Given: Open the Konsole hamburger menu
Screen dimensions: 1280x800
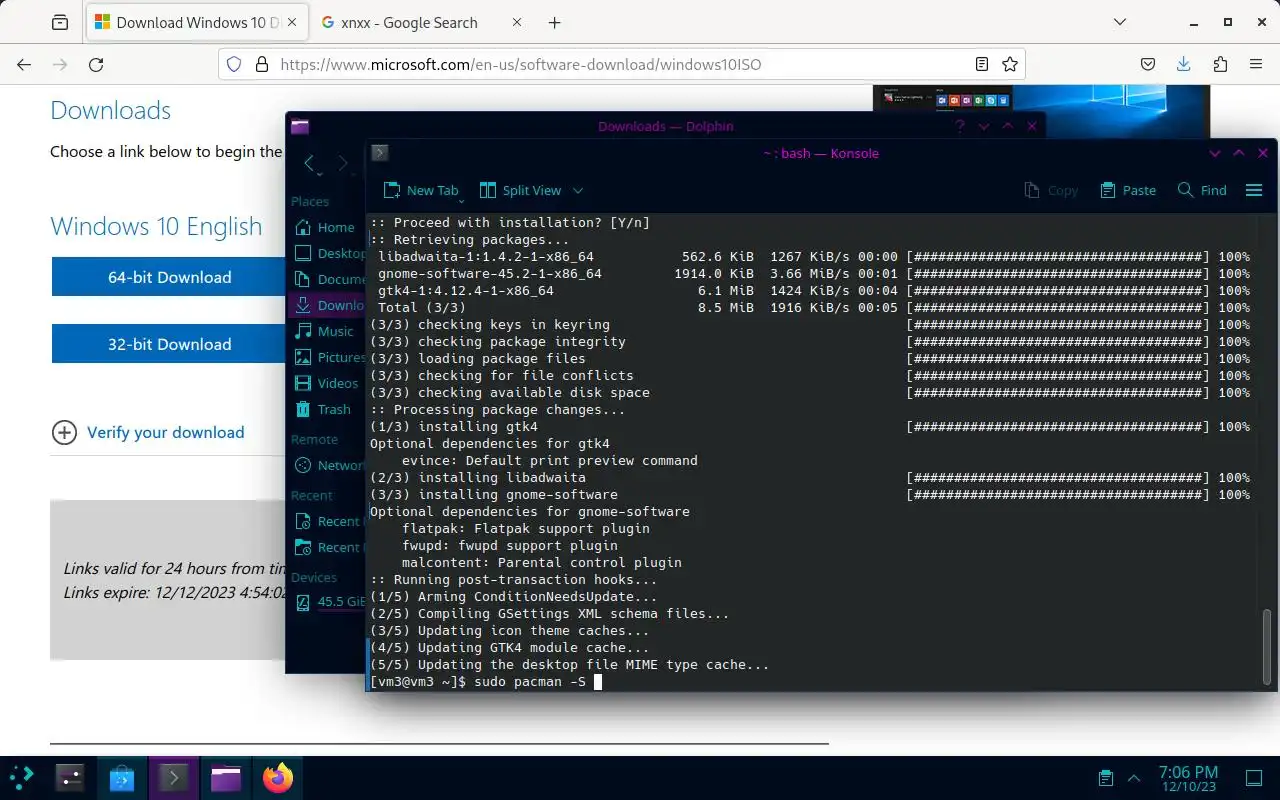Looking at the screenshot, I should point(1254,190).
